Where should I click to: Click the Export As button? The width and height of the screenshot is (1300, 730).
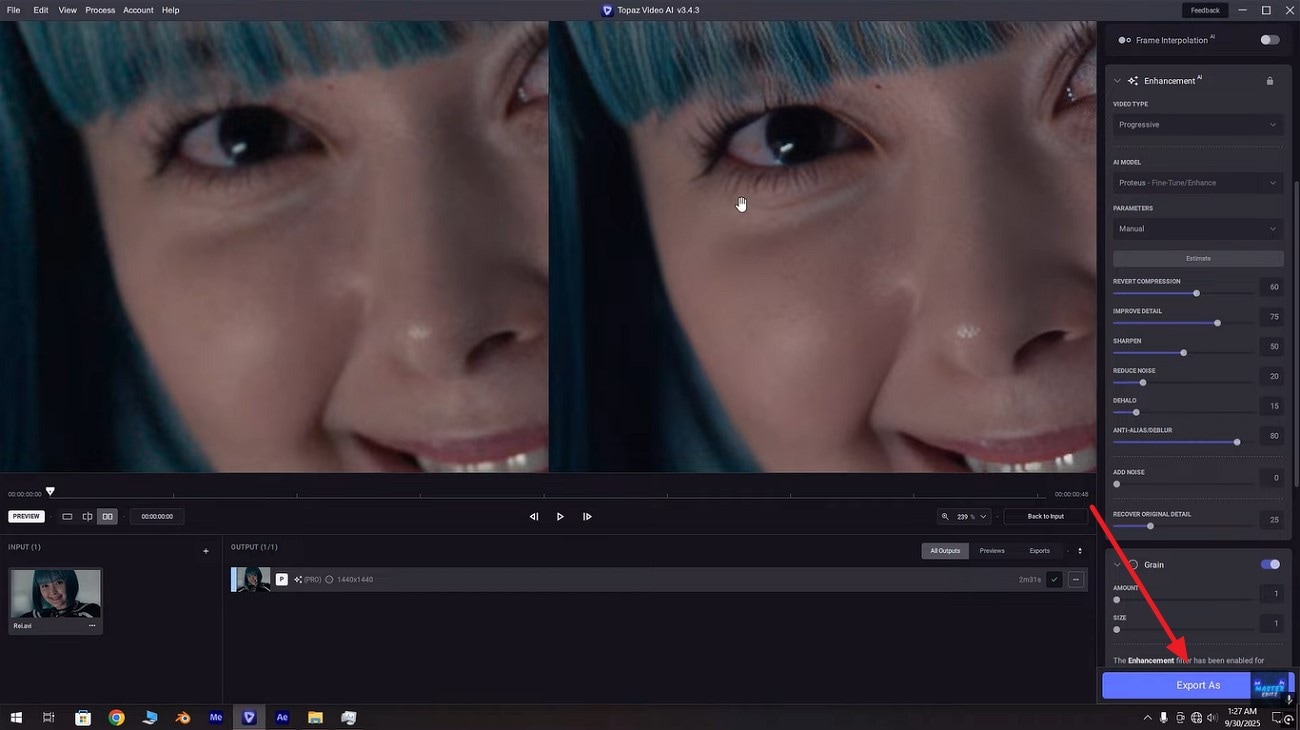pos(1198,686)
